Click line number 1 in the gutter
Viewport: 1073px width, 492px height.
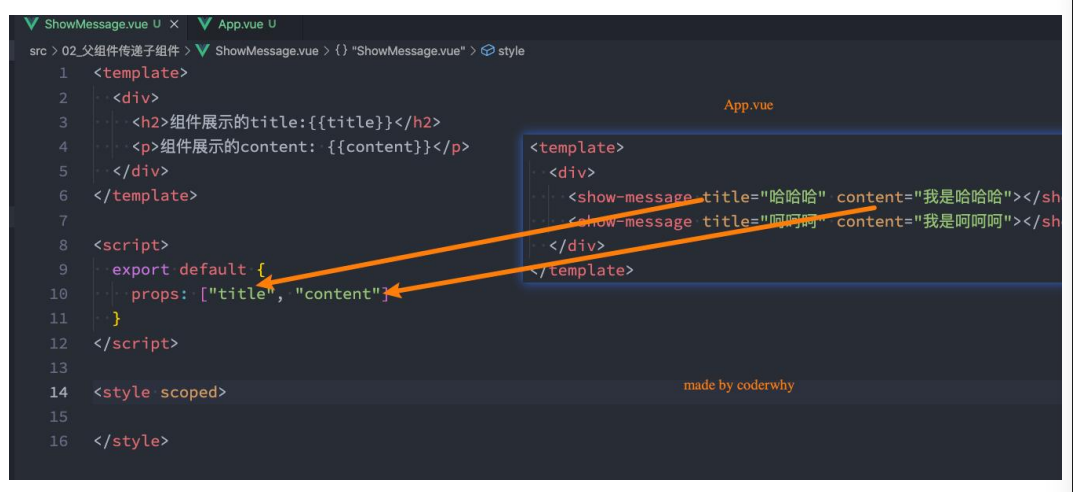[63, 73]
